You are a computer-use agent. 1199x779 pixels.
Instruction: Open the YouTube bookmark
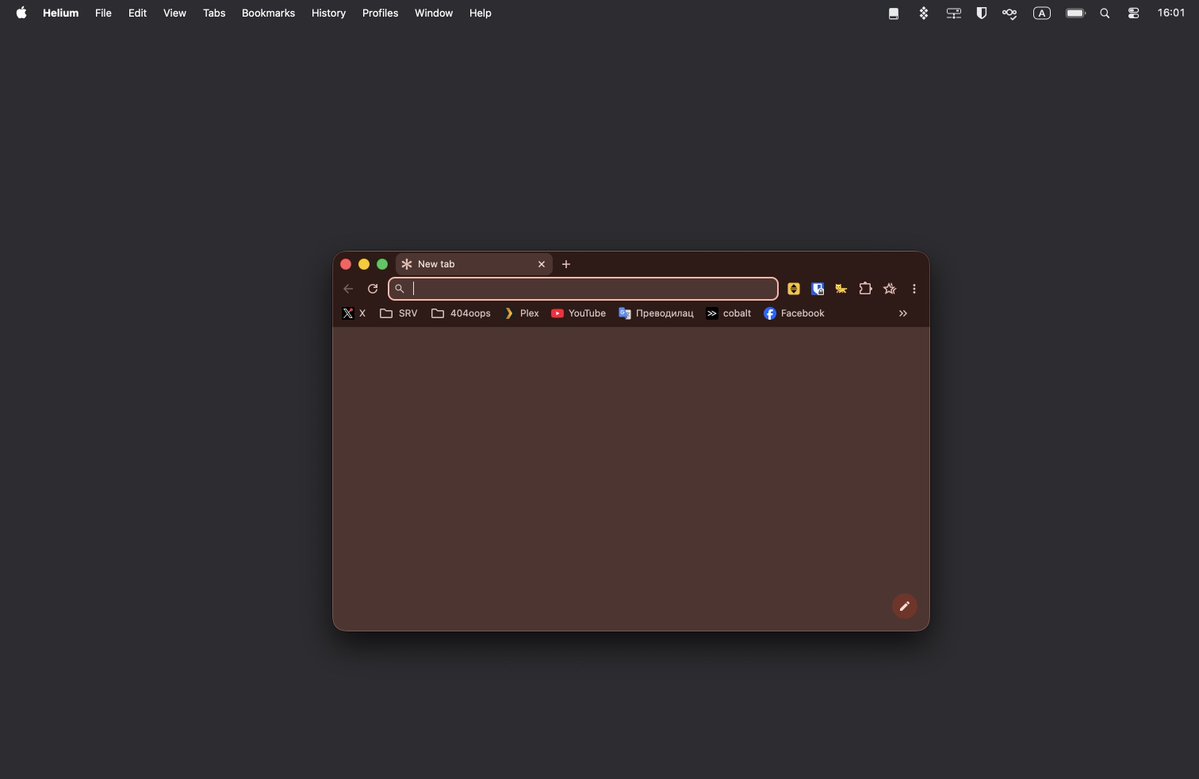[x=579, y=313]
